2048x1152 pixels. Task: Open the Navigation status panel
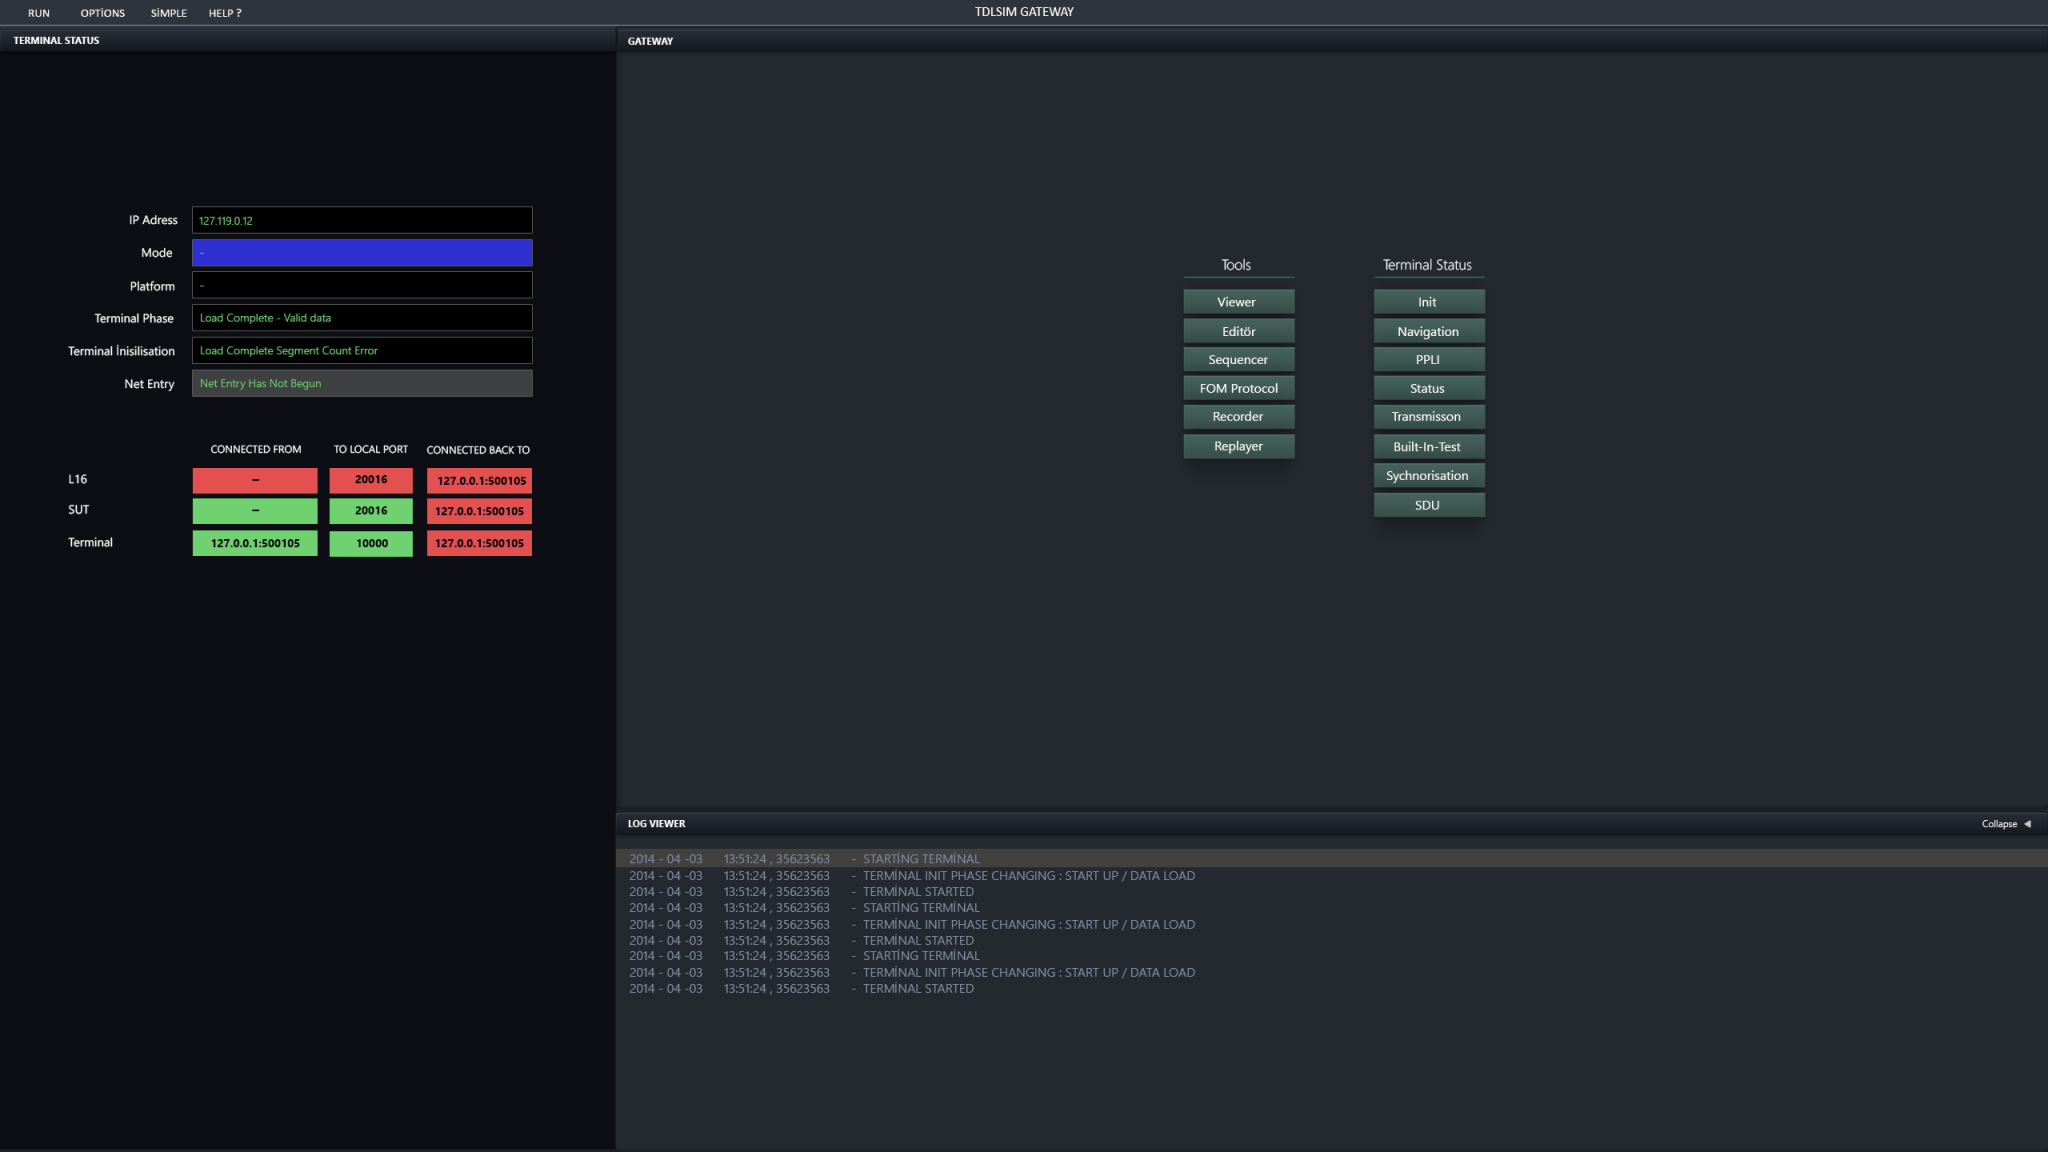(1428, 330)
